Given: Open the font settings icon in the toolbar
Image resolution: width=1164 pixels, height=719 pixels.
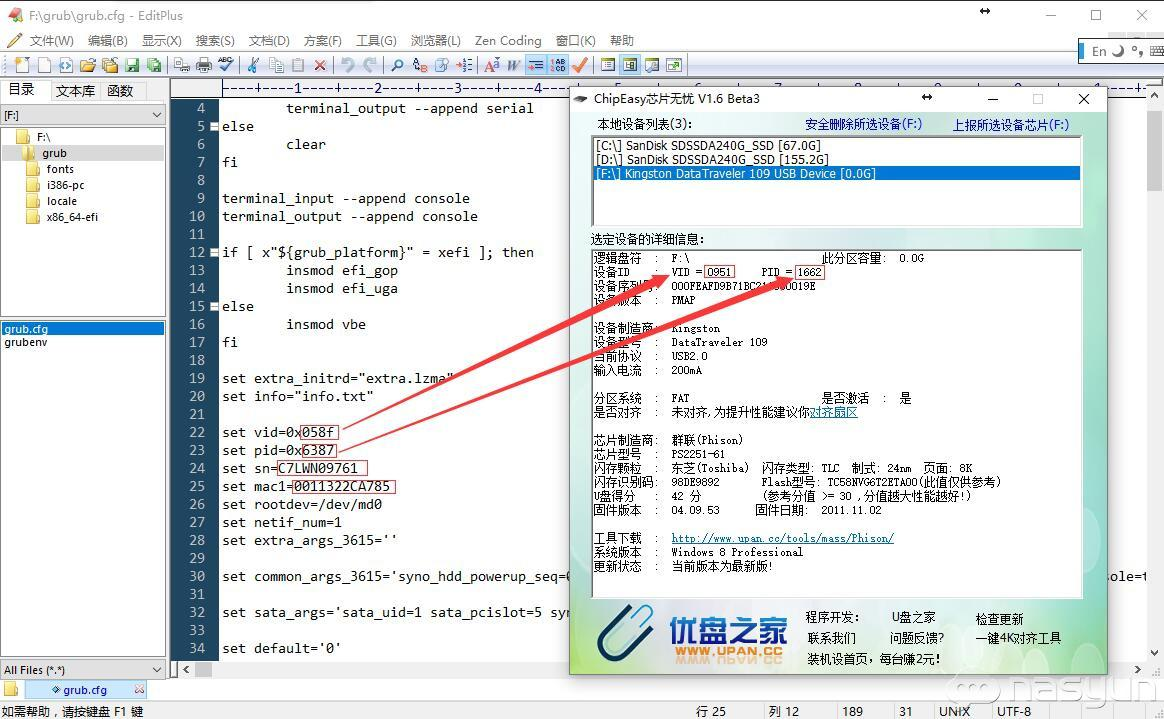Looking at the screenshot, I should pyautogui.click(x=491, y=65).
